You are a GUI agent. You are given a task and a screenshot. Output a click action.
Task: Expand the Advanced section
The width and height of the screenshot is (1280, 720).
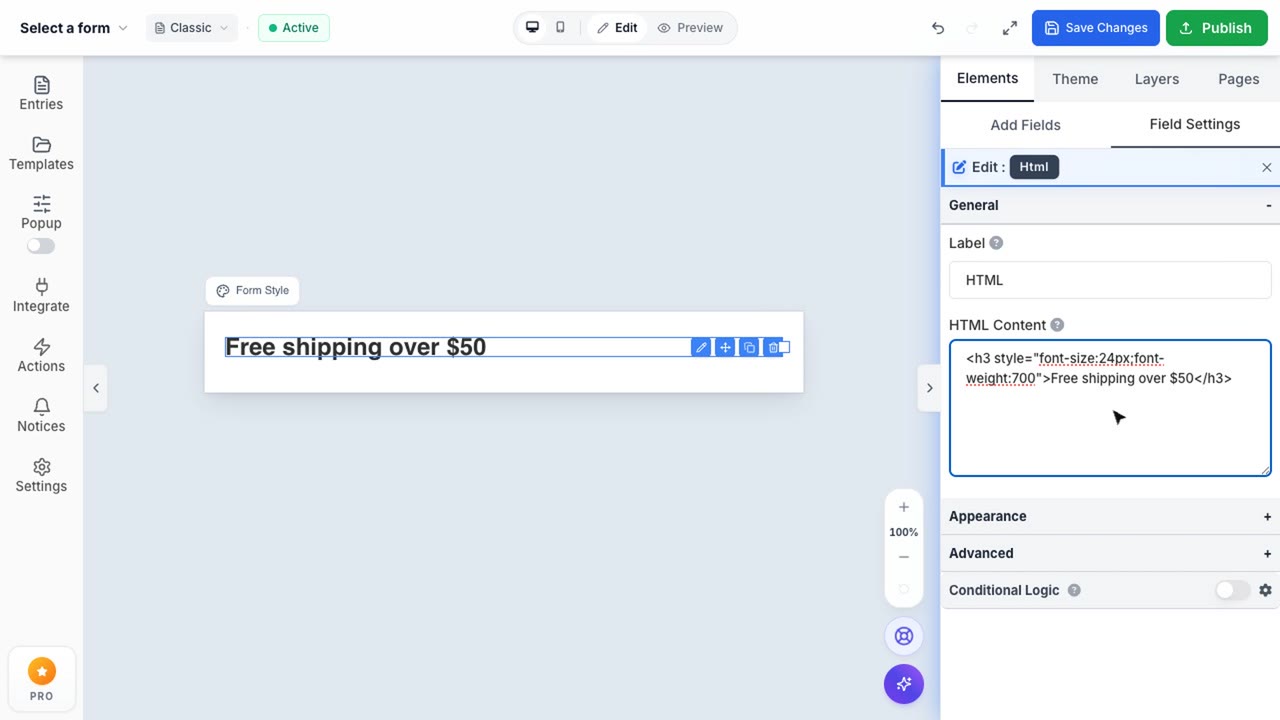click(1110, 553)
